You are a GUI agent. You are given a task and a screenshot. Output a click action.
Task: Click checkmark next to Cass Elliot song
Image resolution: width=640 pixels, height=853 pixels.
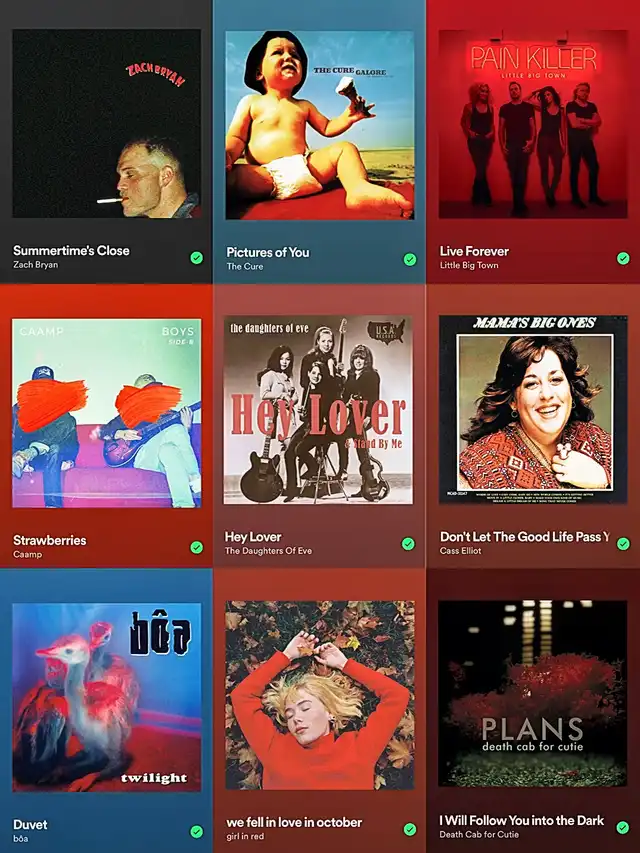(x=623, y=543)
